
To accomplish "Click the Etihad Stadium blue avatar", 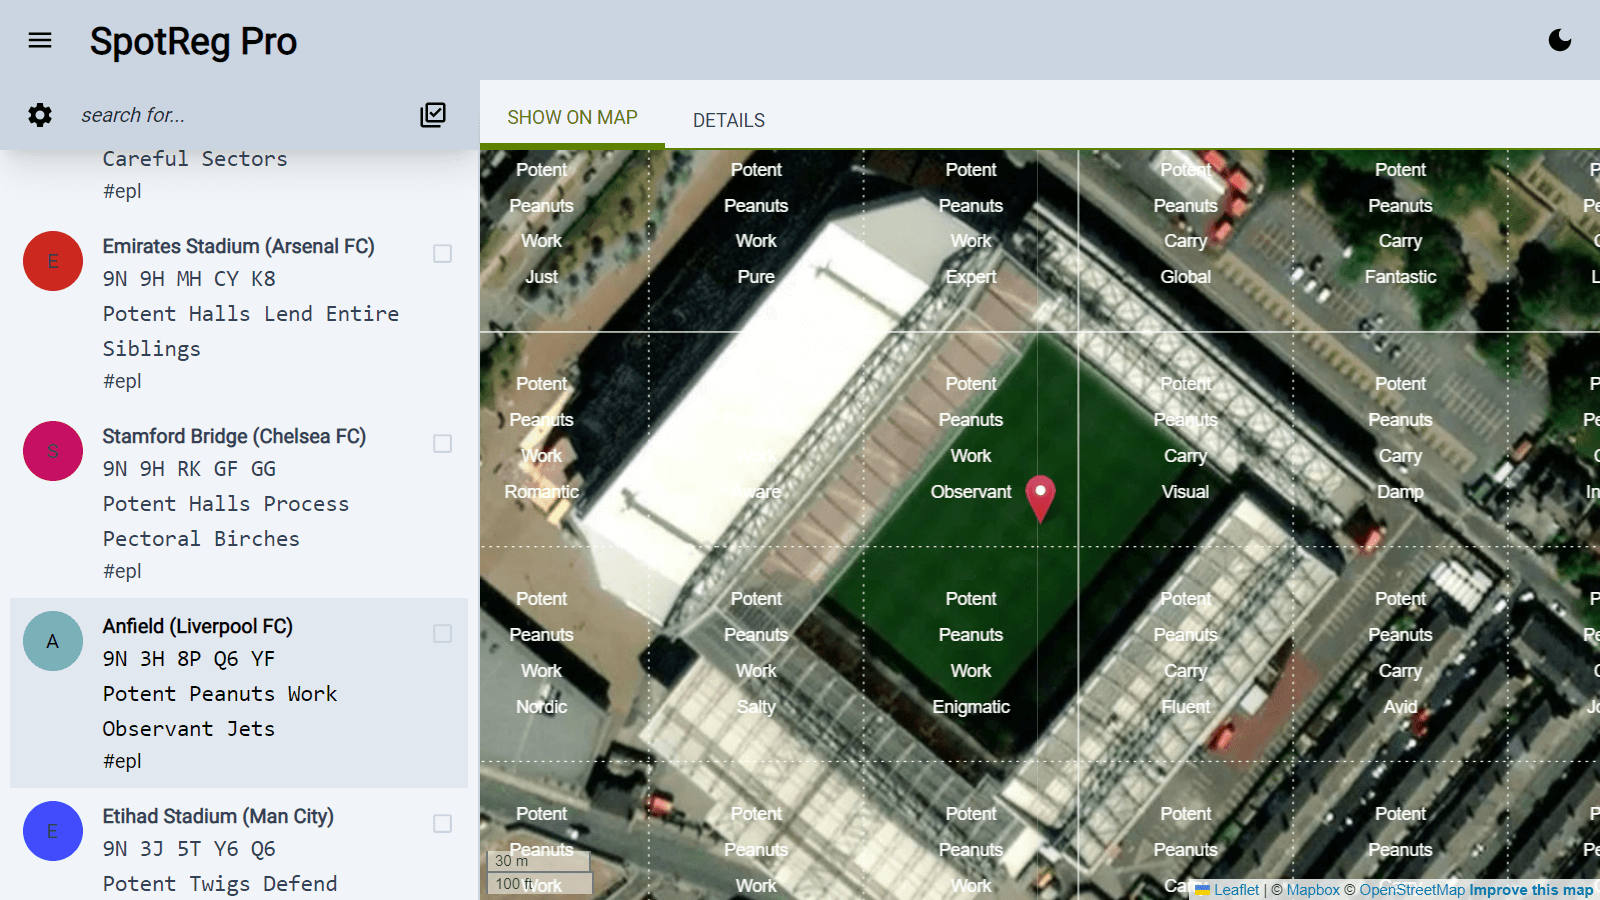I will [x=53, y=831].
